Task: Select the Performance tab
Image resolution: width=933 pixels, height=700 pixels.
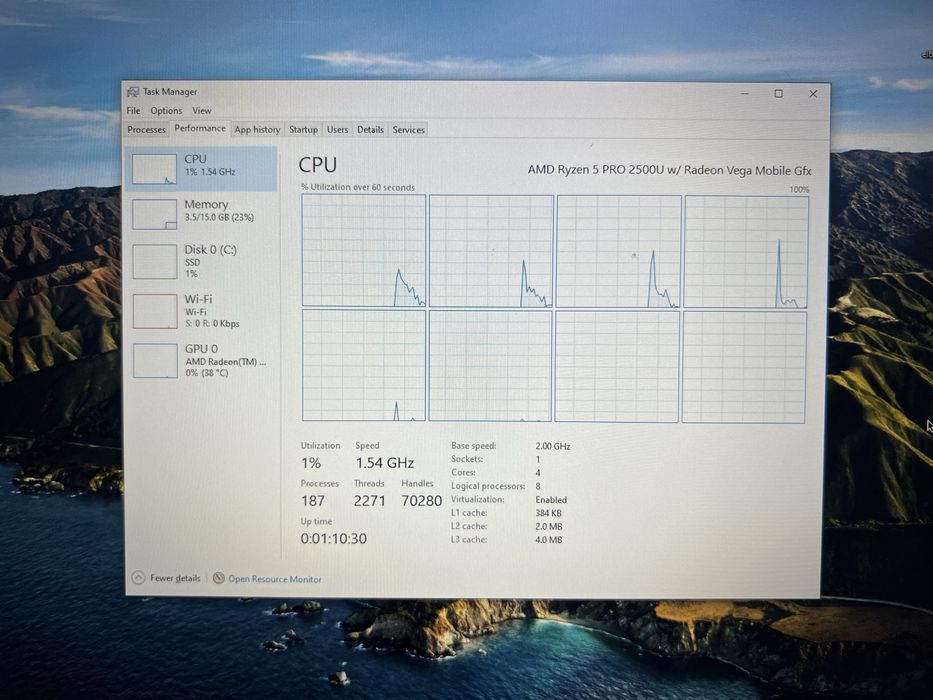Action: point(200,129)
